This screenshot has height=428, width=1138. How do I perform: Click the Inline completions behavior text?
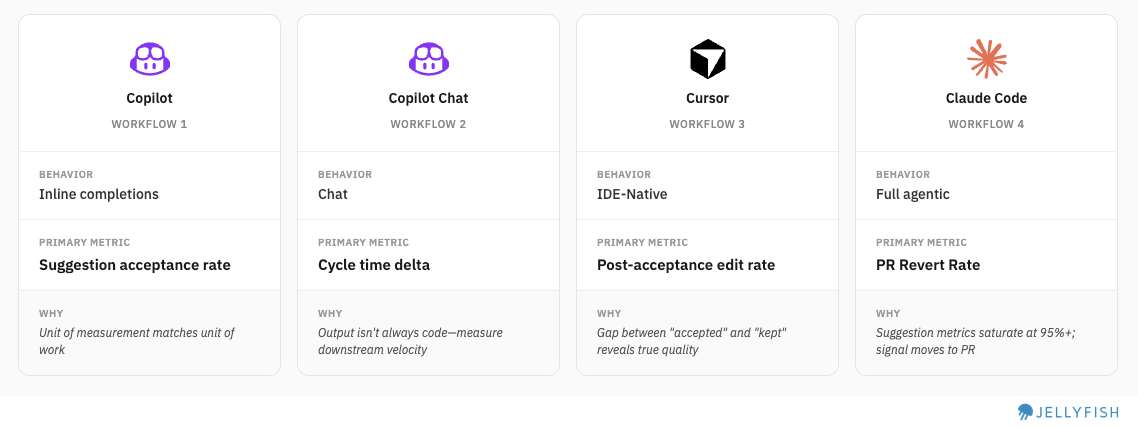(x=99, y=194)
